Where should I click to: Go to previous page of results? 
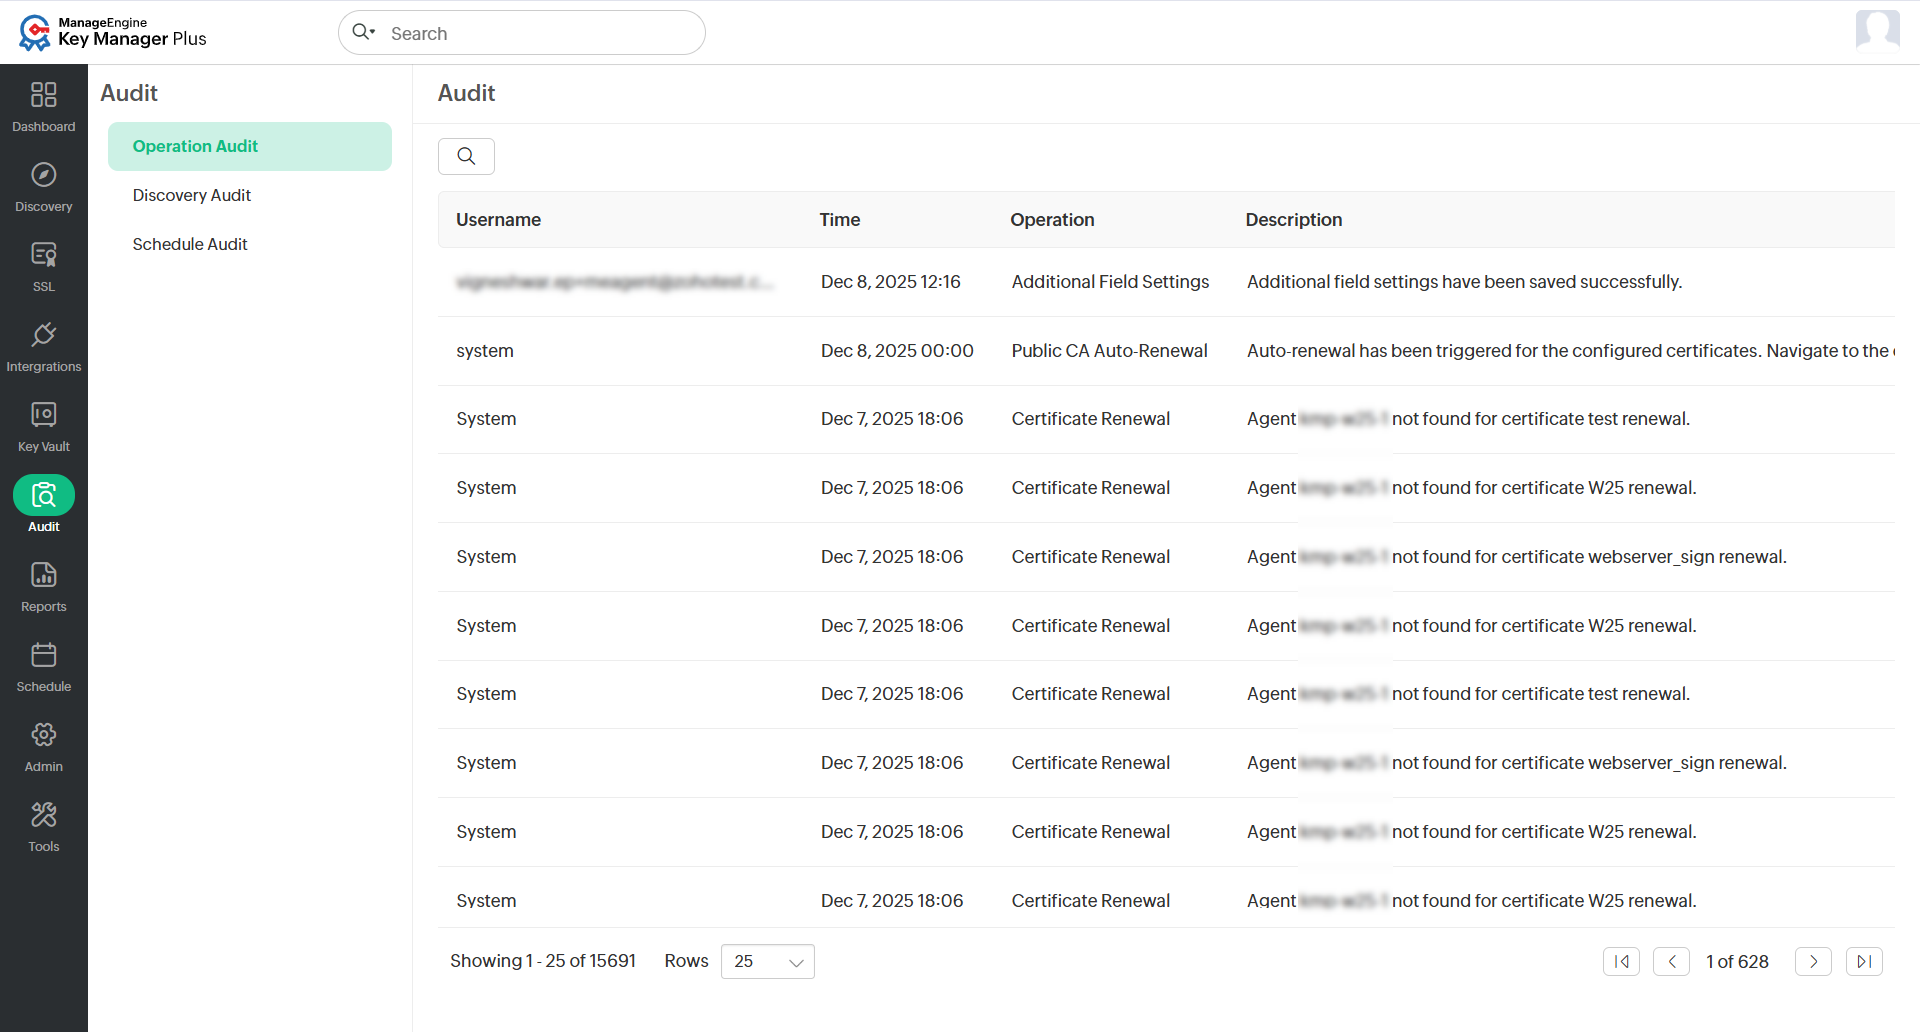(x=1671, y=961)
